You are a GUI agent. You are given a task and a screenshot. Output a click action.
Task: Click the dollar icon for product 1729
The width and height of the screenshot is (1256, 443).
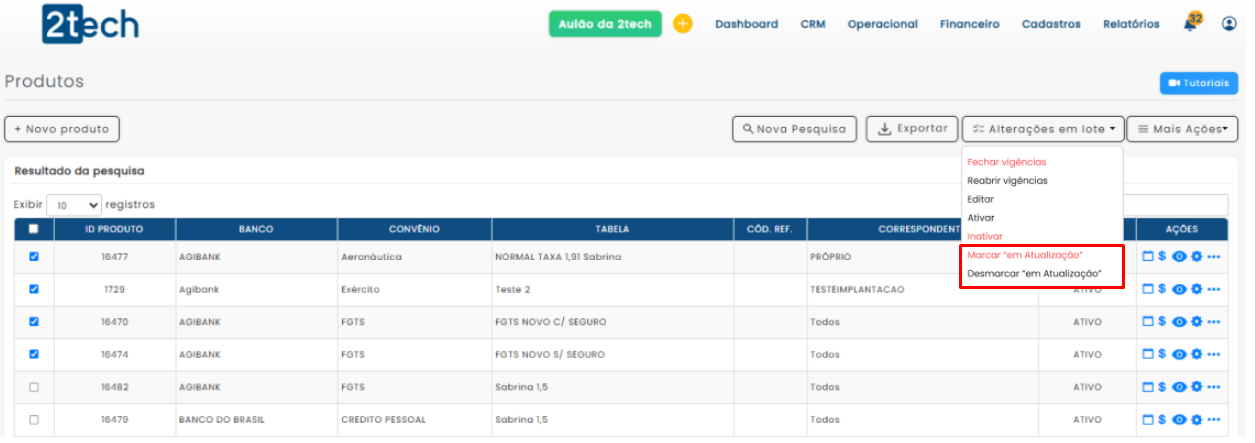(x=1162, y=289)
